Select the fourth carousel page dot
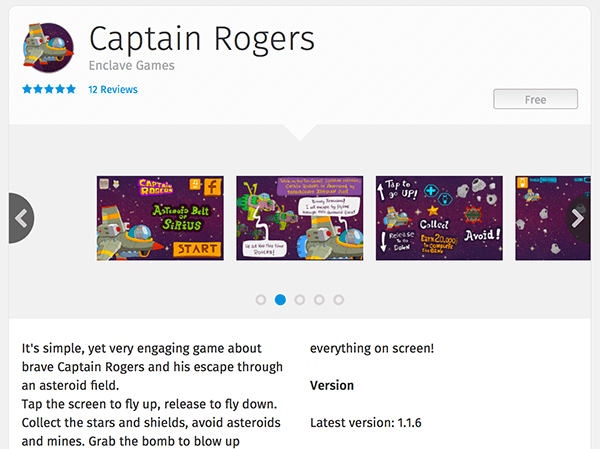The height and width of the screenshot is (449, 600). (319, 300)
